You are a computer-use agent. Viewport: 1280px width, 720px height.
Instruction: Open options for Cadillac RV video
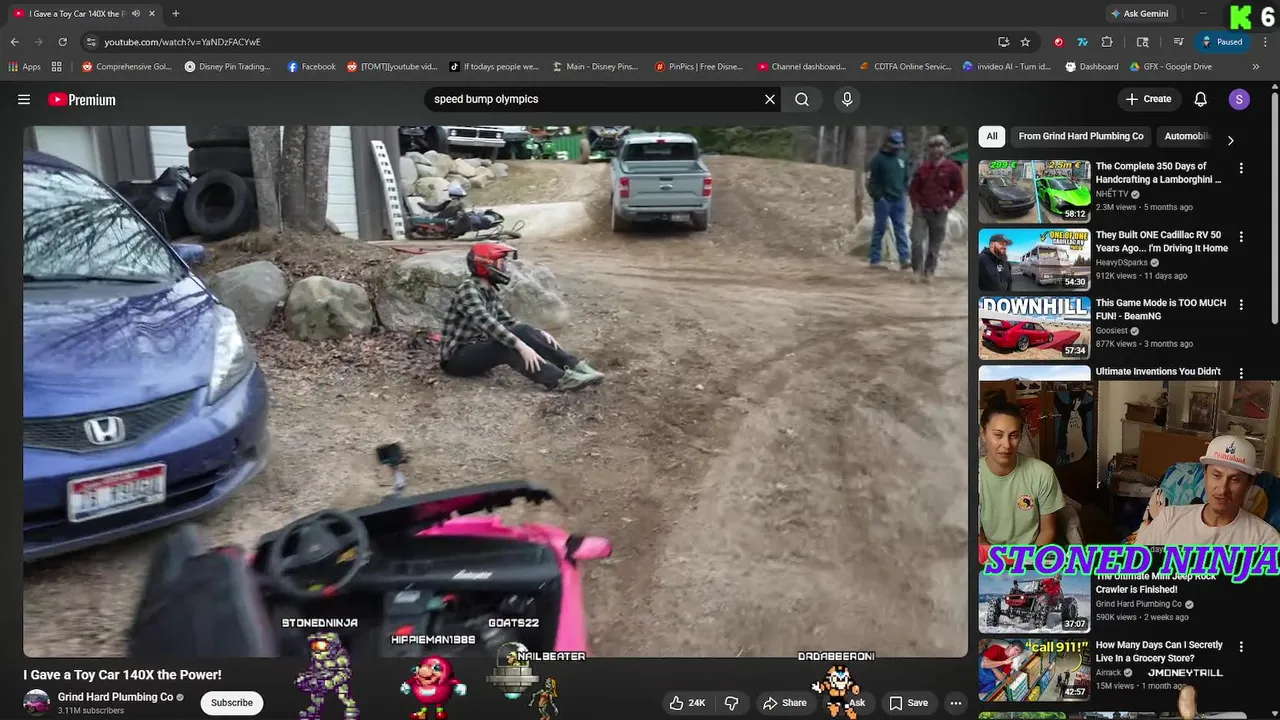(1241, 237)
